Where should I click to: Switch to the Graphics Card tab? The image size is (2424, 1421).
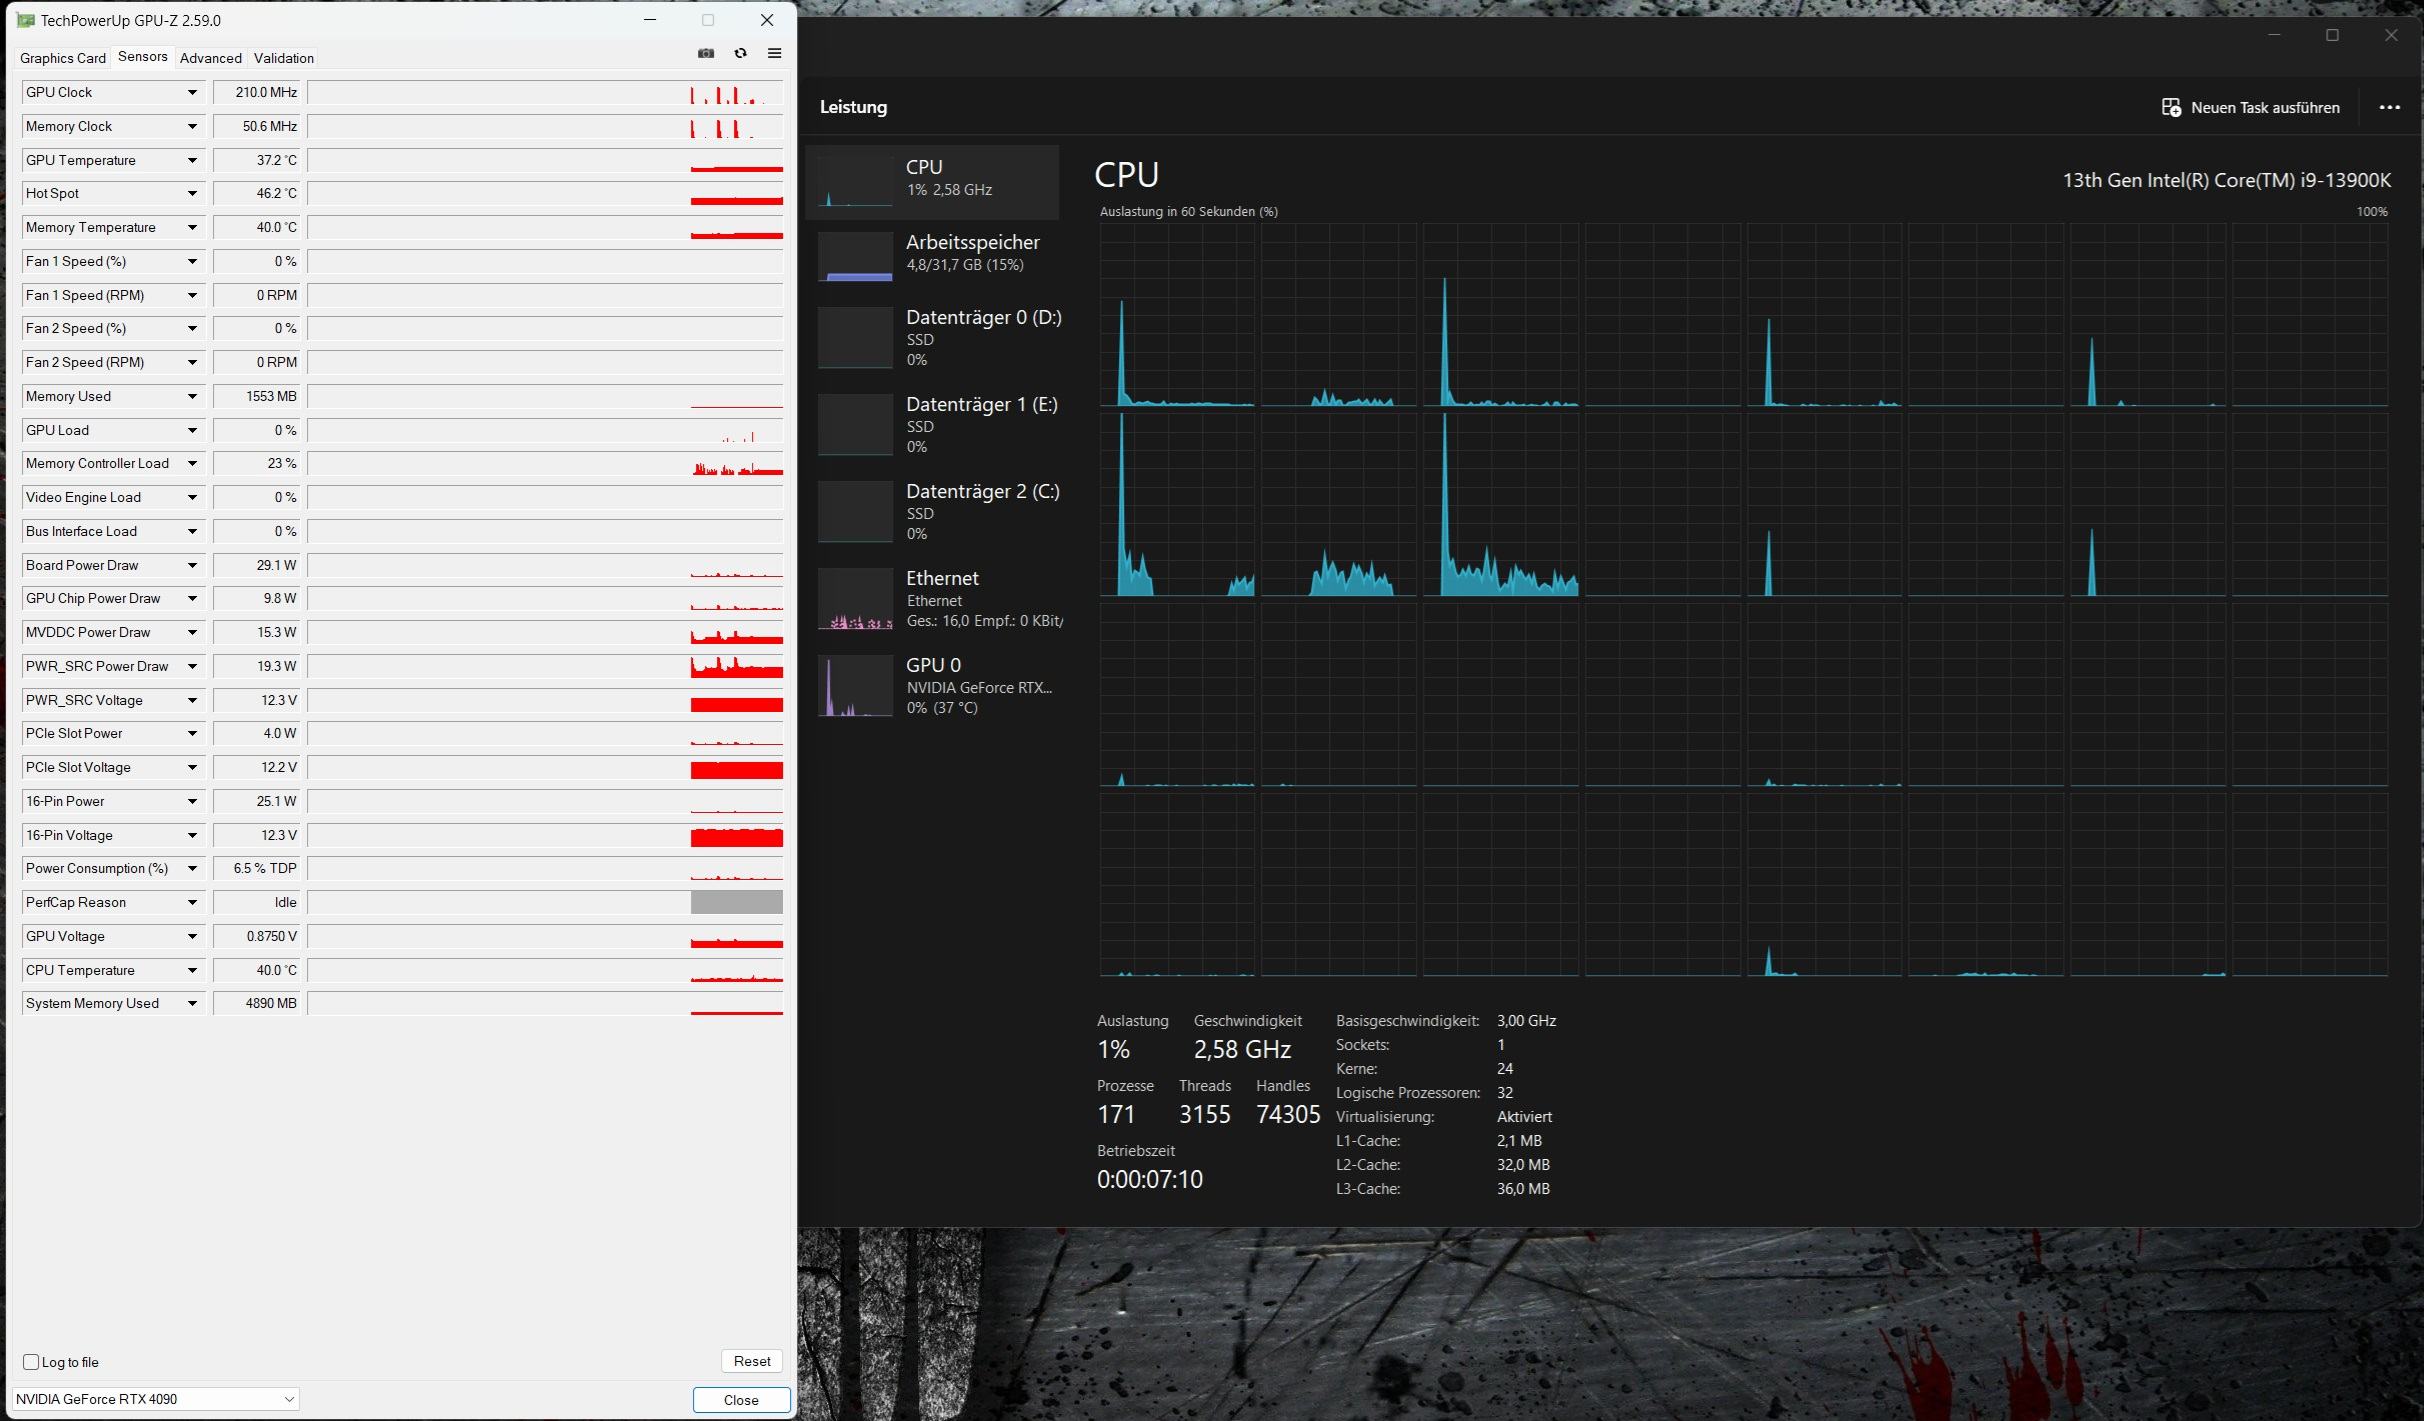tap(62, 58)
